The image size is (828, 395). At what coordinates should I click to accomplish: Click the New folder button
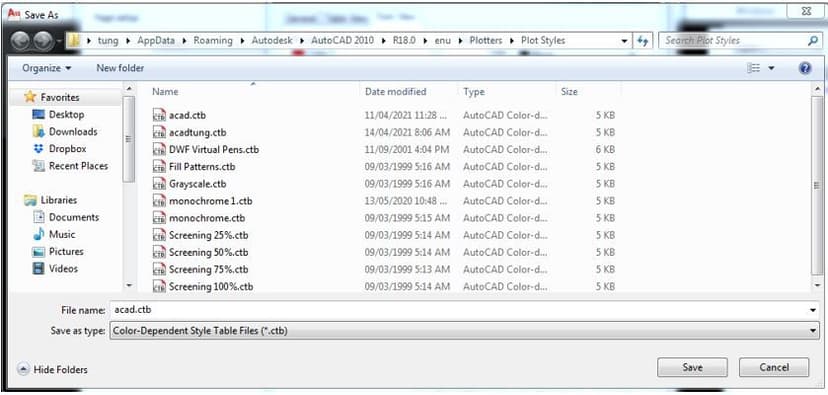[x=120, y=68]
